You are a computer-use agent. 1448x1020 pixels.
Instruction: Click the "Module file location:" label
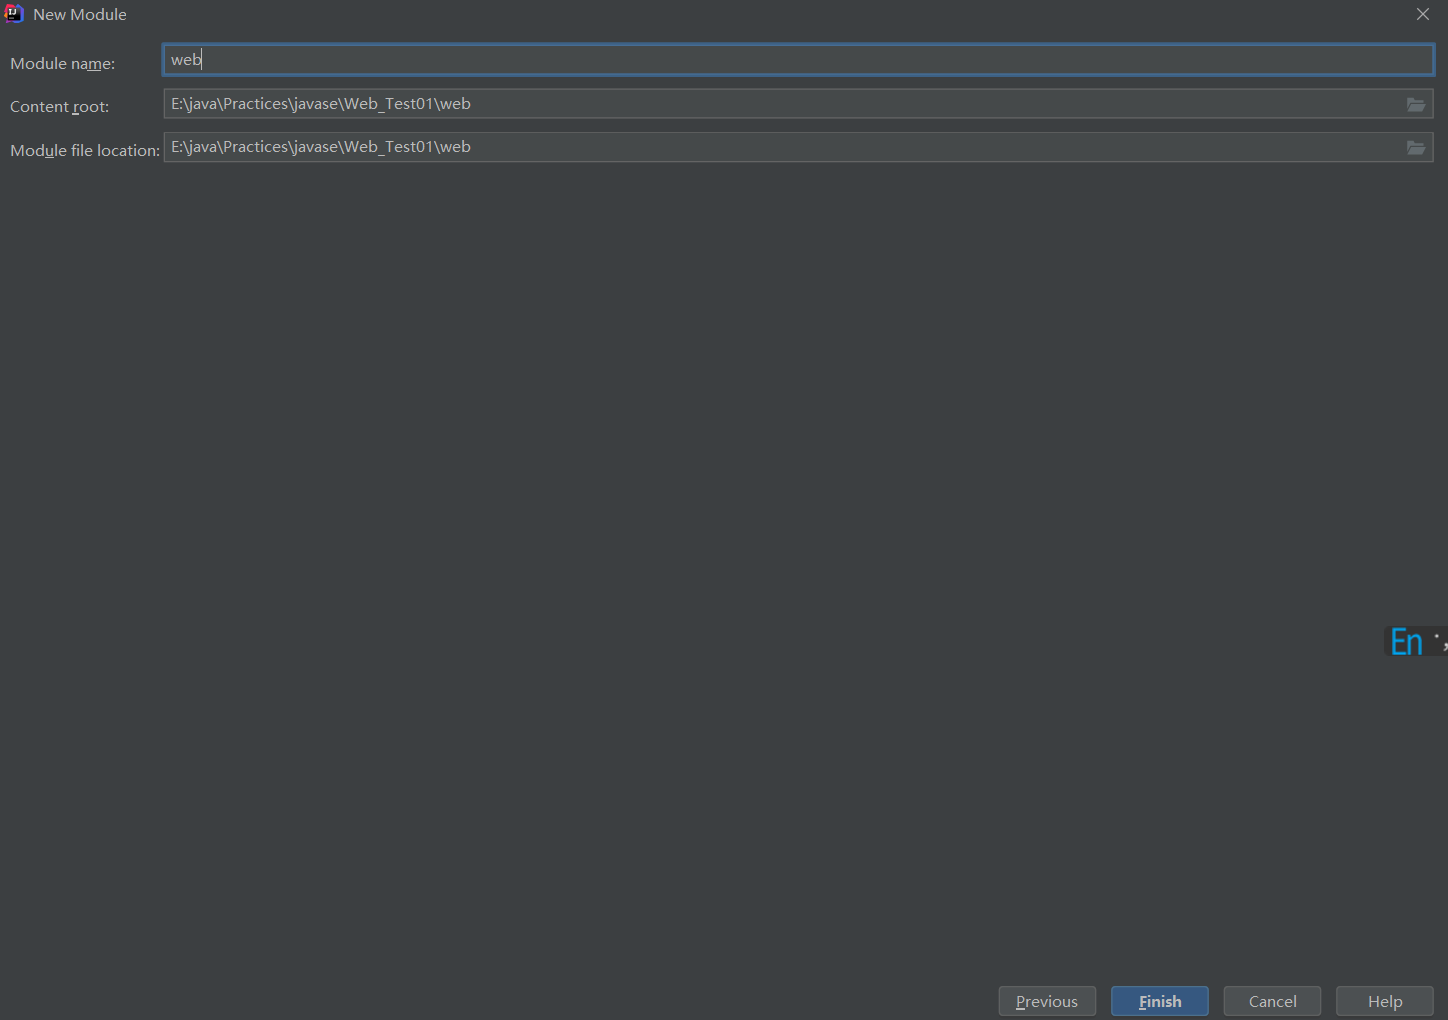point(85,151)
